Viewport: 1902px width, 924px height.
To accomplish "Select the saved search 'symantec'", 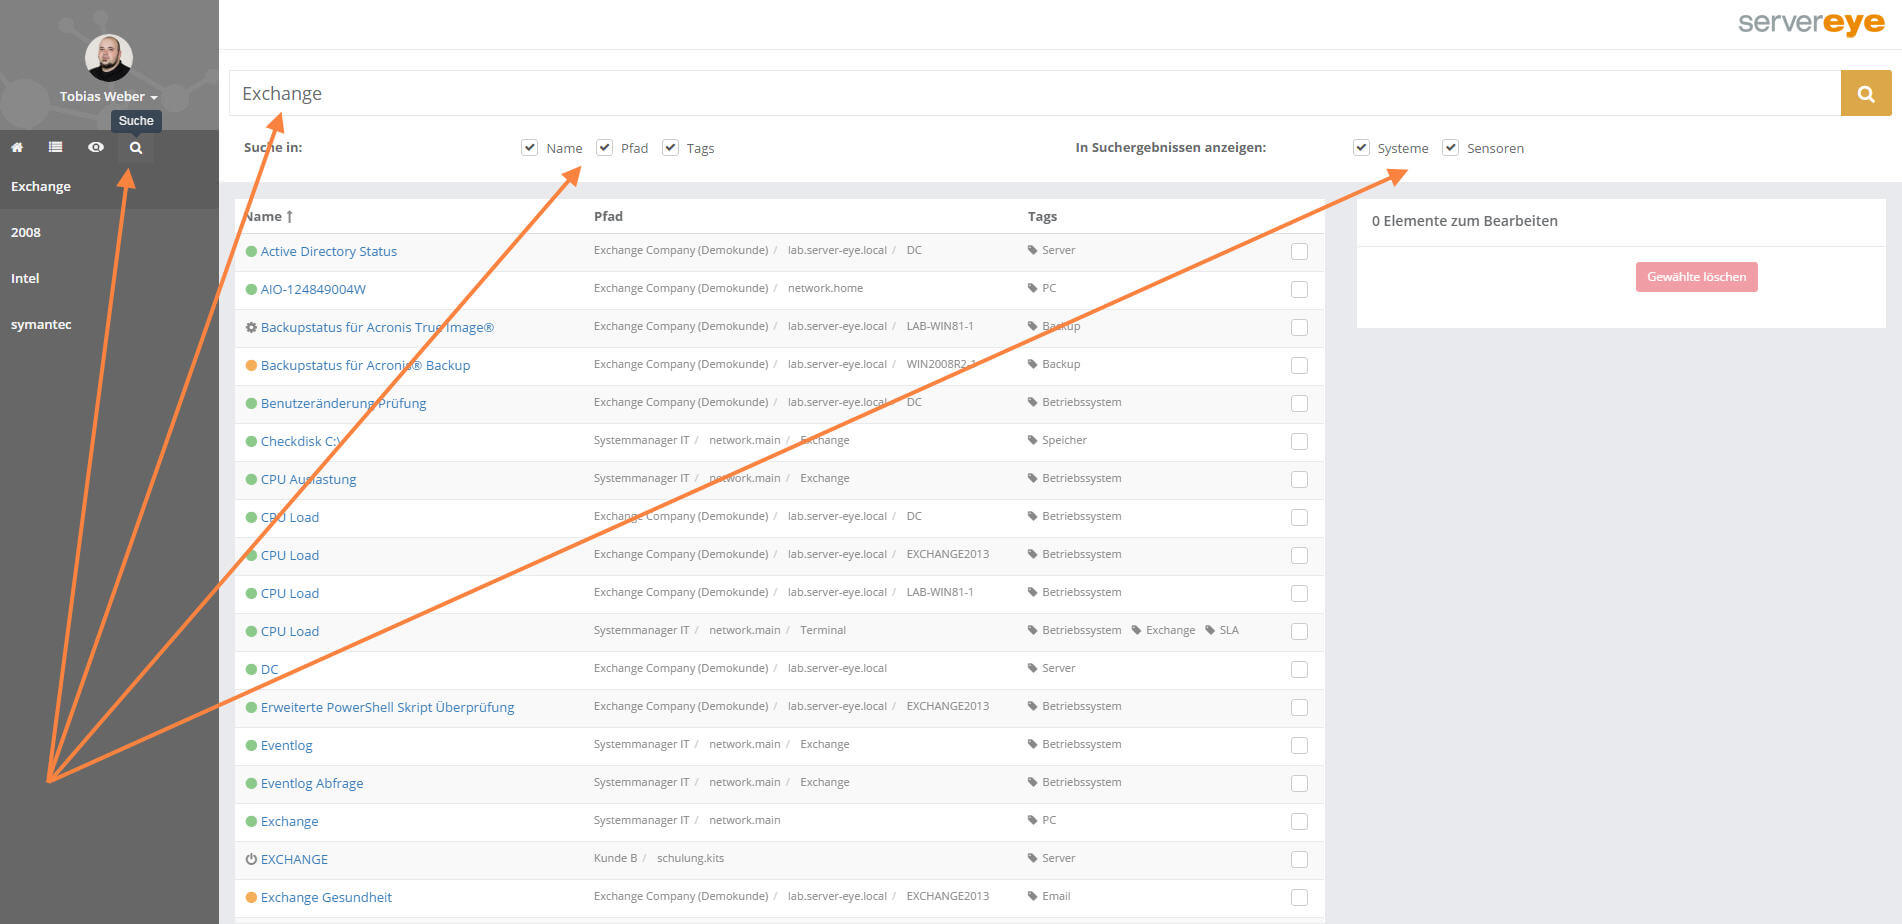I will 41,324.
